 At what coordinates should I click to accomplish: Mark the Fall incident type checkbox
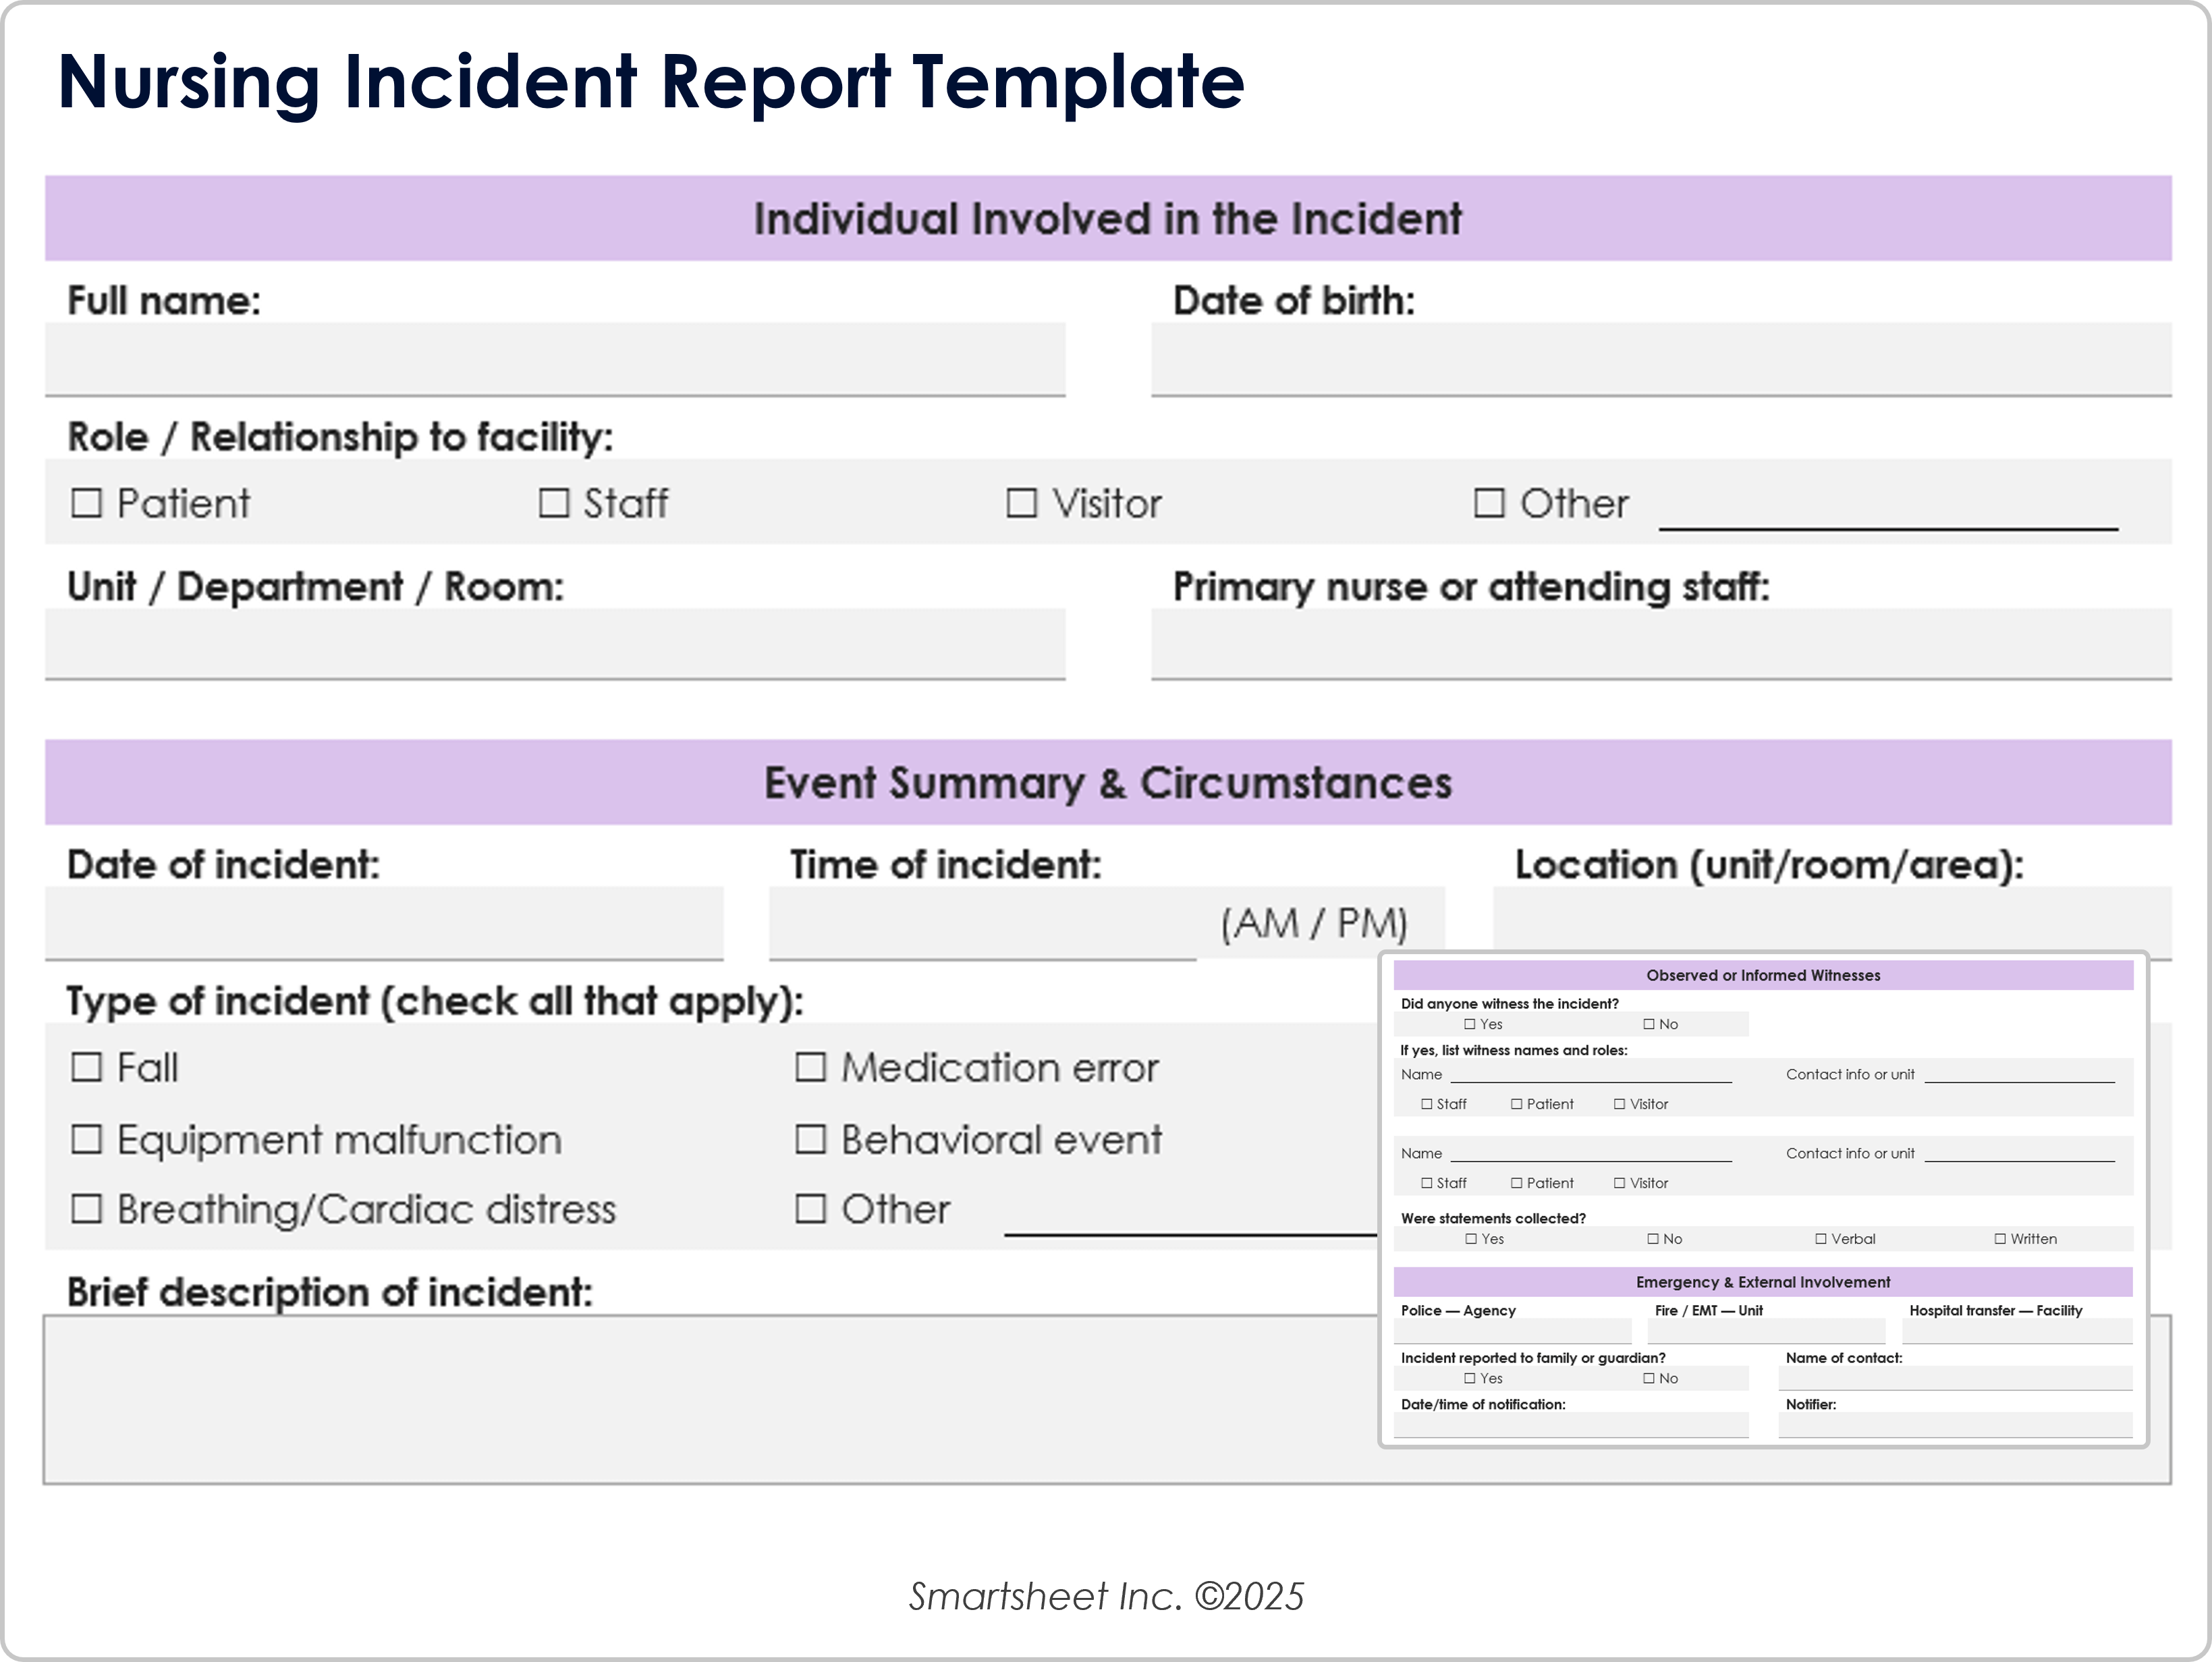pos(87,1067)
